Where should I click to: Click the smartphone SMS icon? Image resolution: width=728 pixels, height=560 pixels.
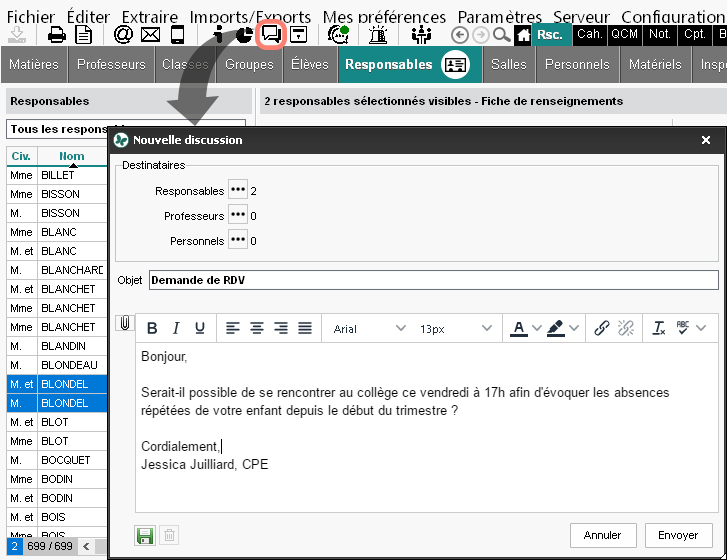(x=177, y=35)
